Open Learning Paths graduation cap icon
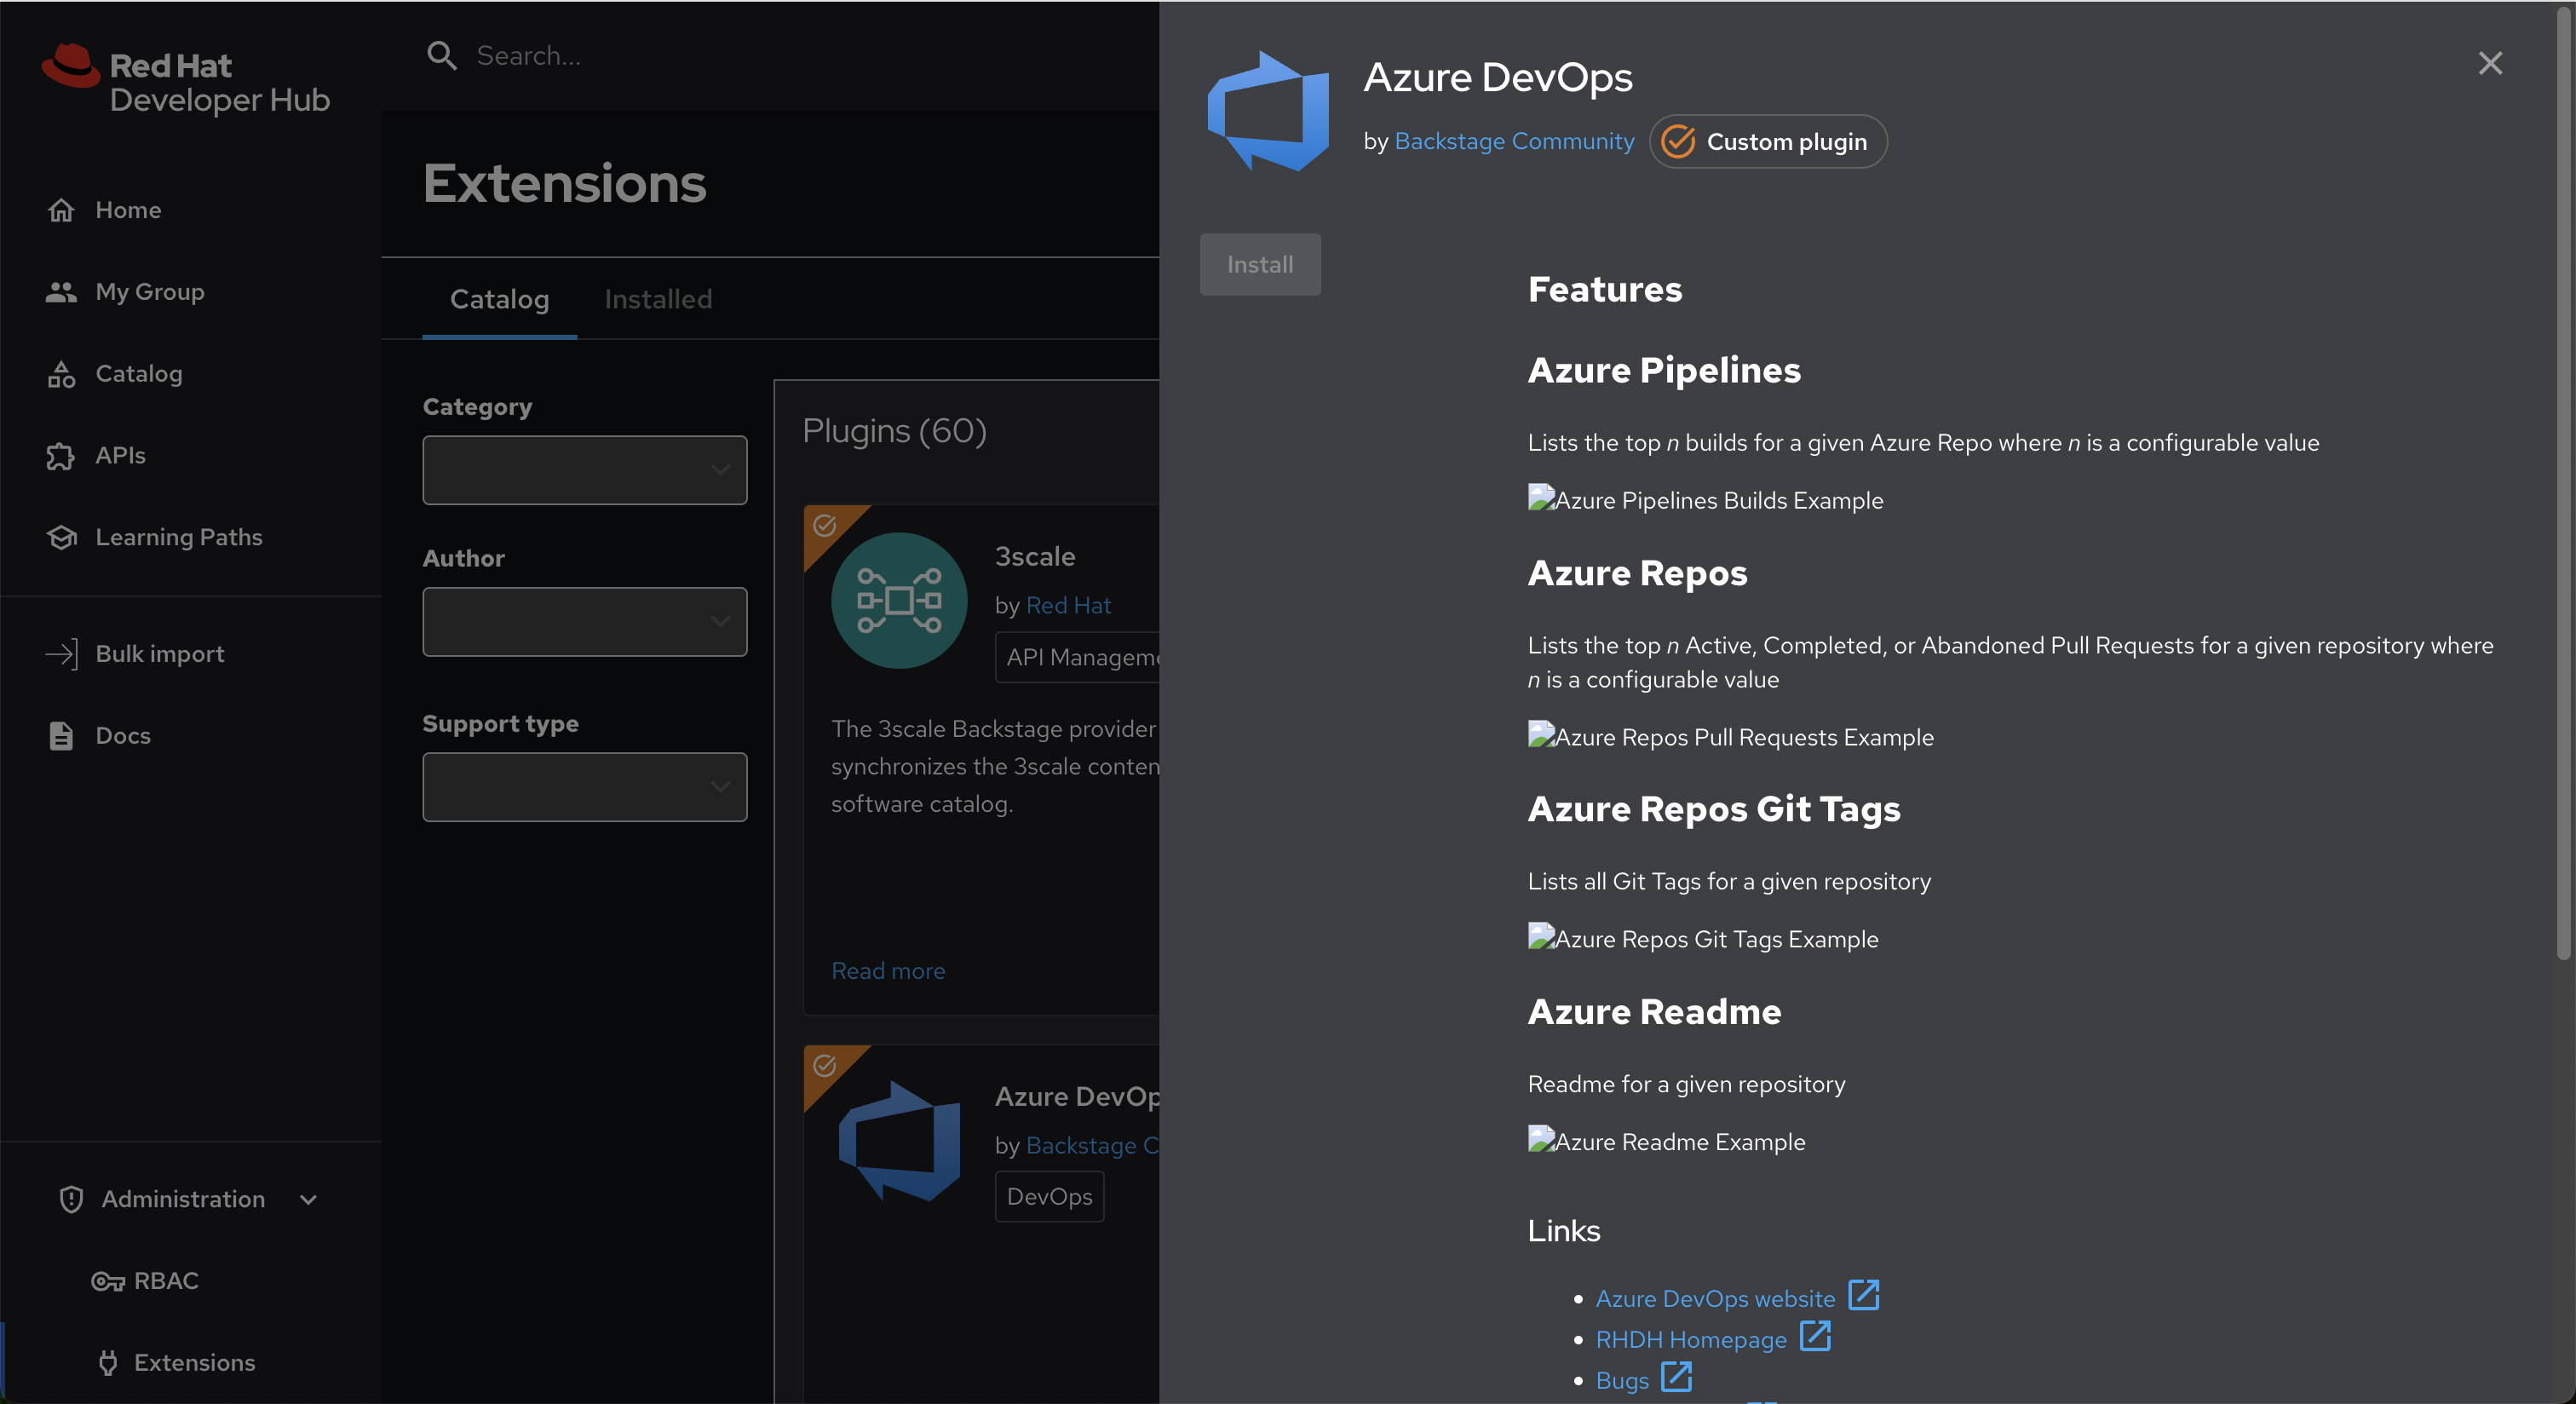The image size is (2576, 1404). click(61, 537)
